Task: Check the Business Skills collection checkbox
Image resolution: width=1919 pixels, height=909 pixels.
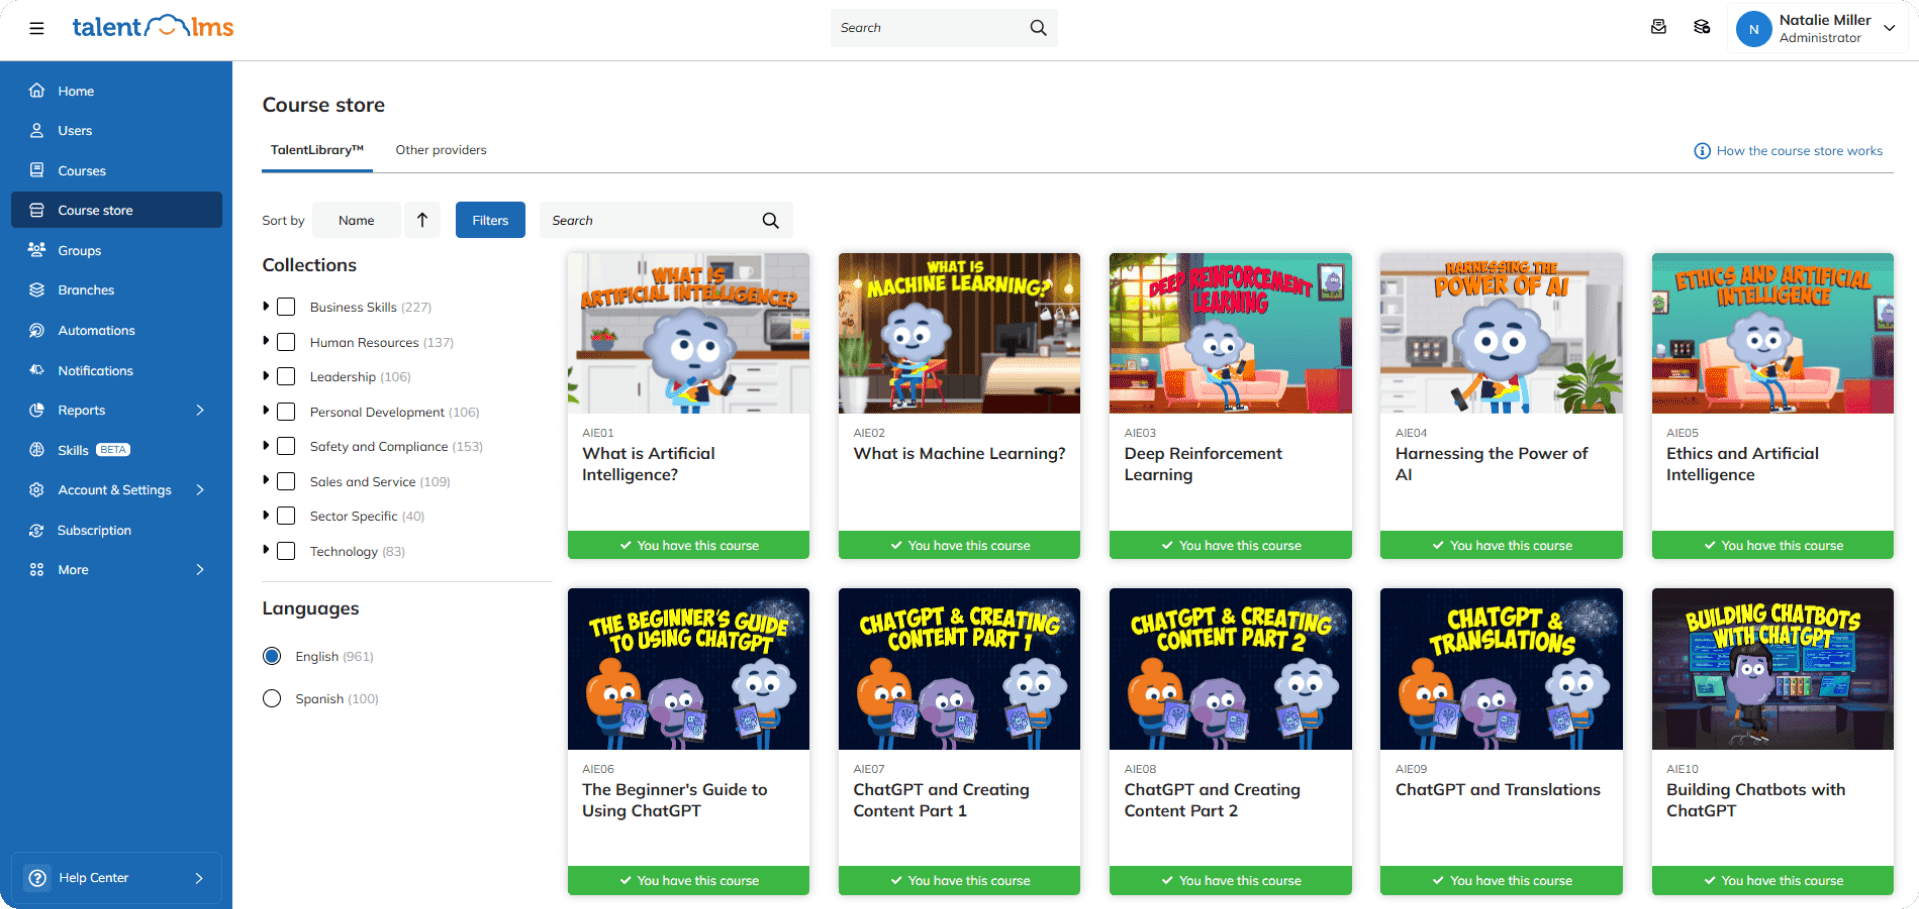Action: [x=286, y=307]
